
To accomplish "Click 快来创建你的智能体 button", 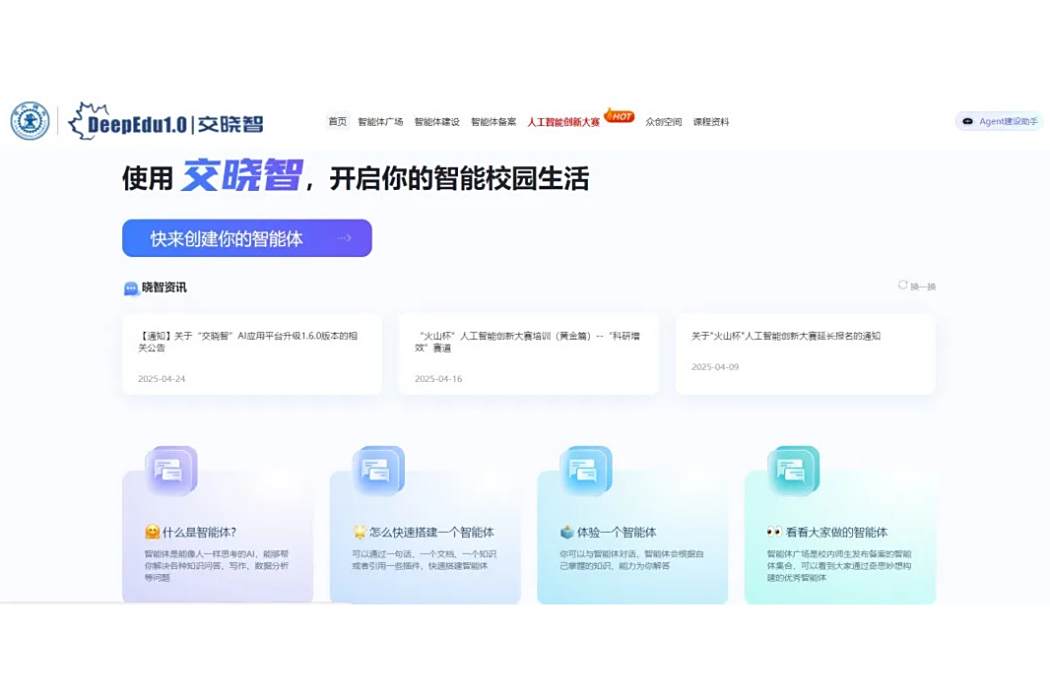I will 247,238.
